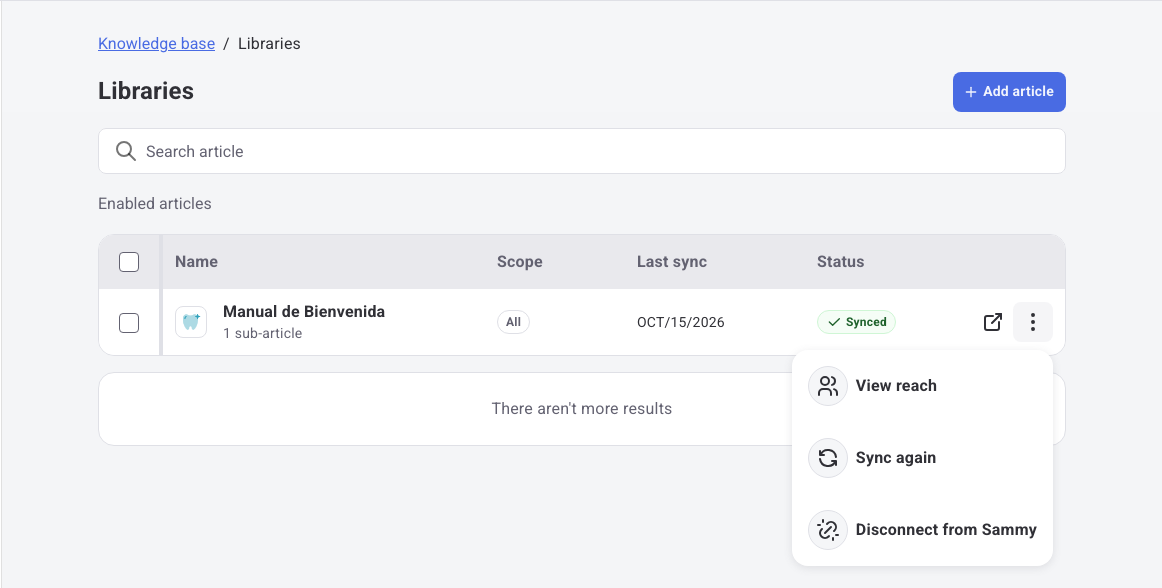The width and height of the screenshot is (1162, 588).
Task: Click the broken-link Disconnect icon
Action: [827, 529]
